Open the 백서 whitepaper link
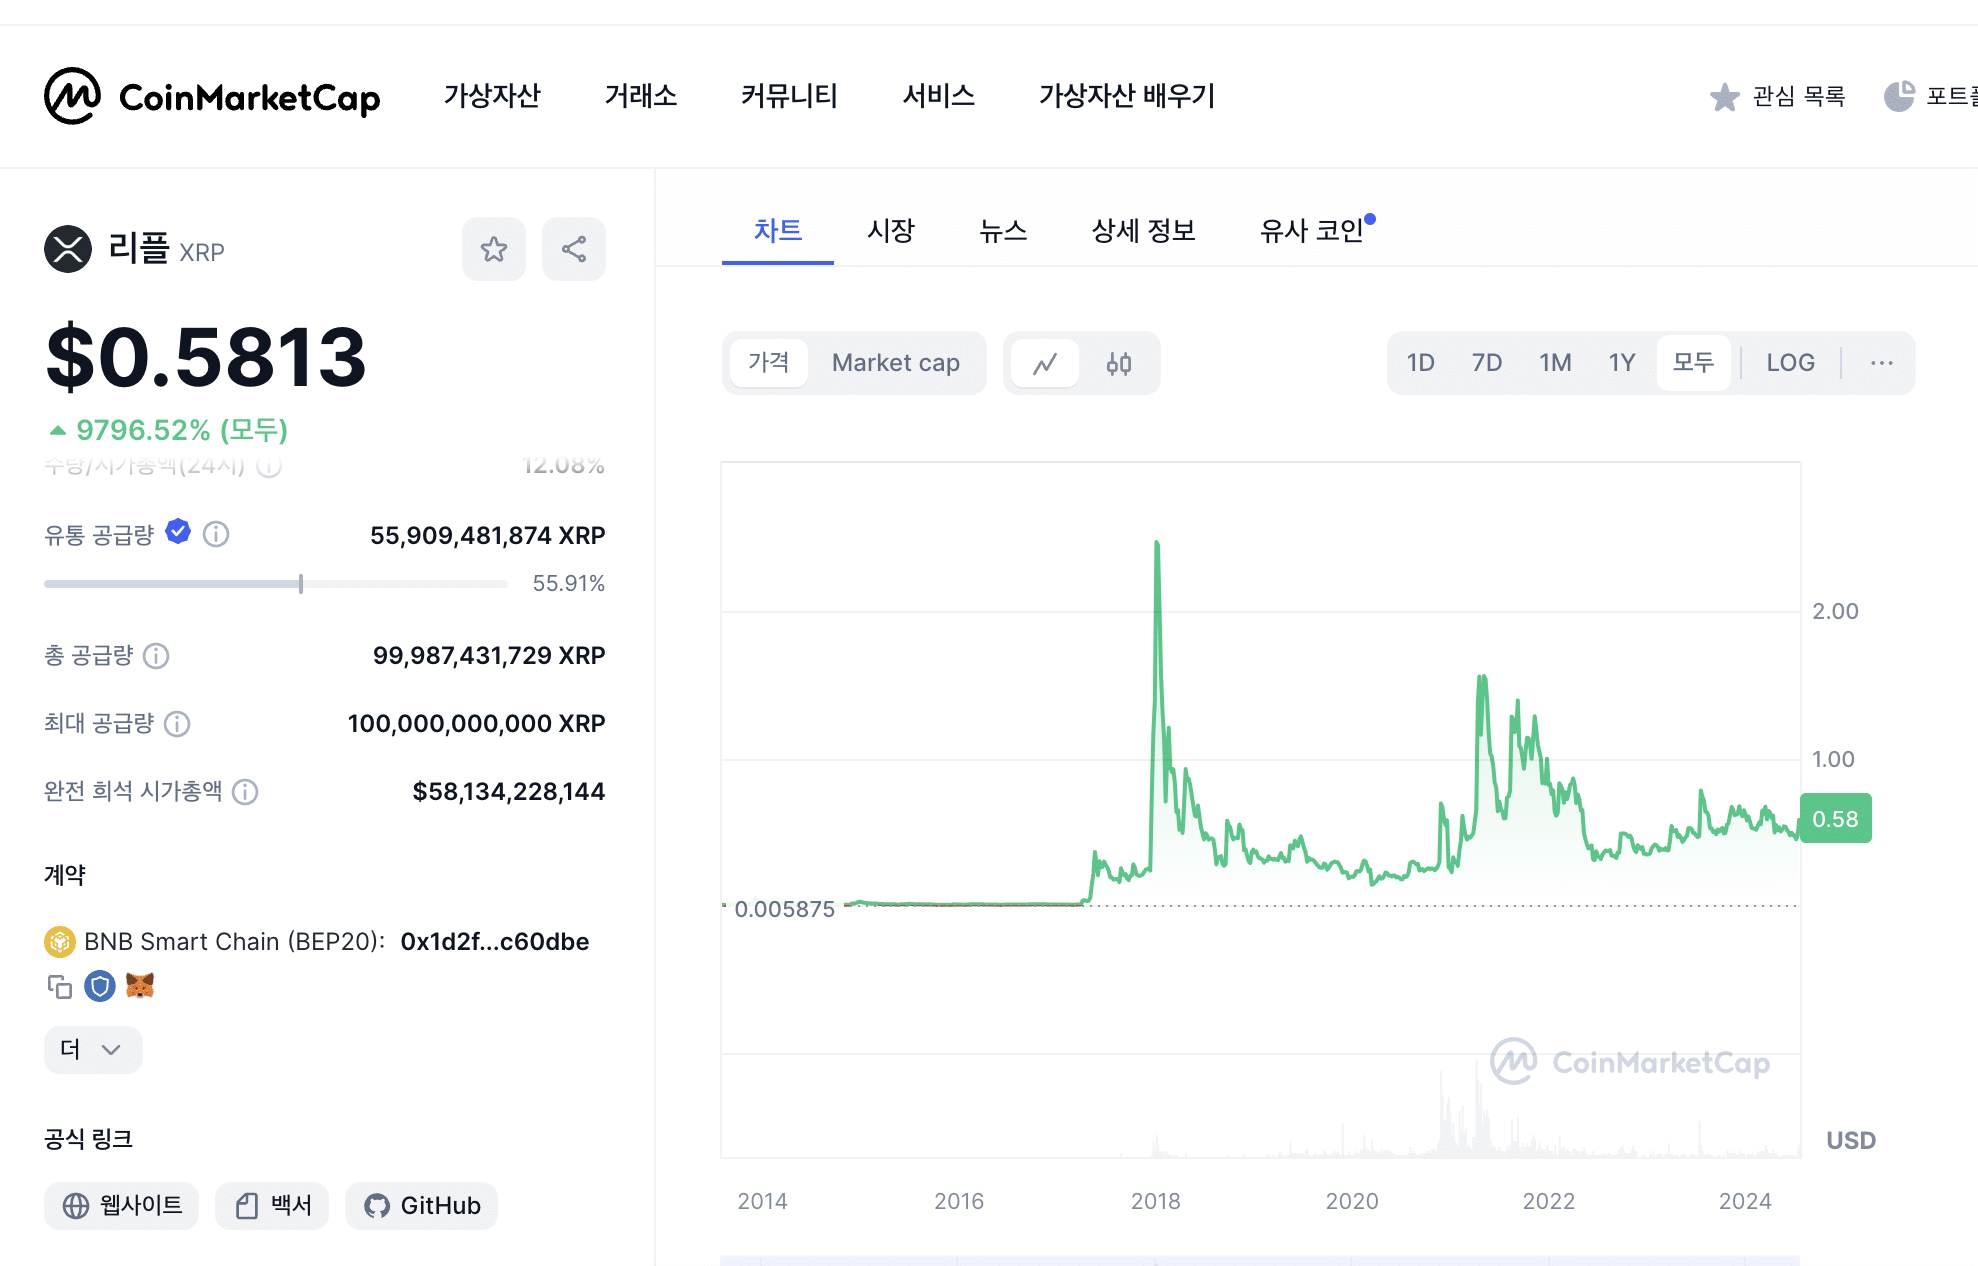Viewport: 1978px width, 1266px height. (272, 1206)
